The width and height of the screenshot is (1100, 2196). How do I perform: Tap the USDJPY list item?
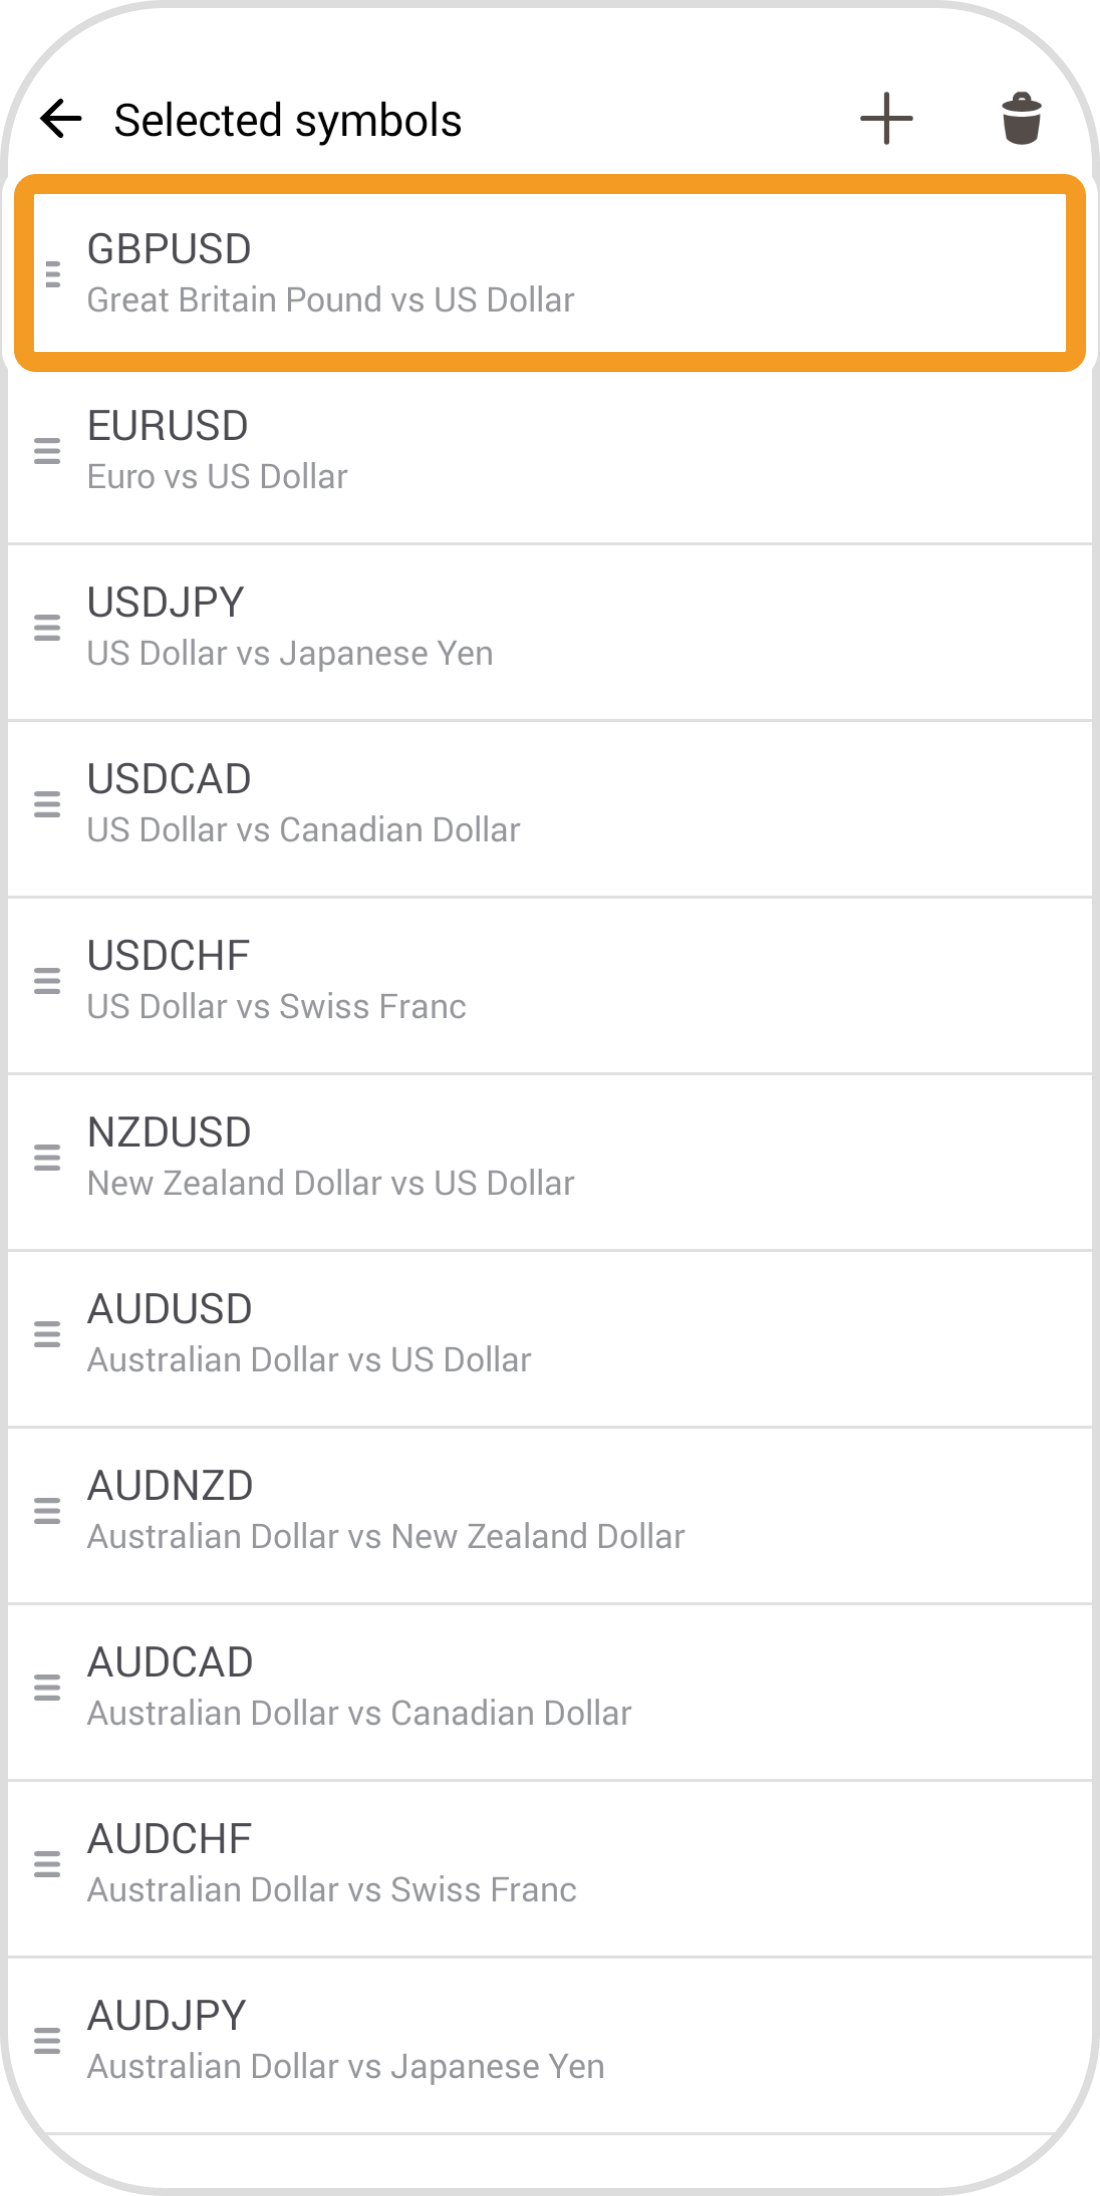point(550,628)
